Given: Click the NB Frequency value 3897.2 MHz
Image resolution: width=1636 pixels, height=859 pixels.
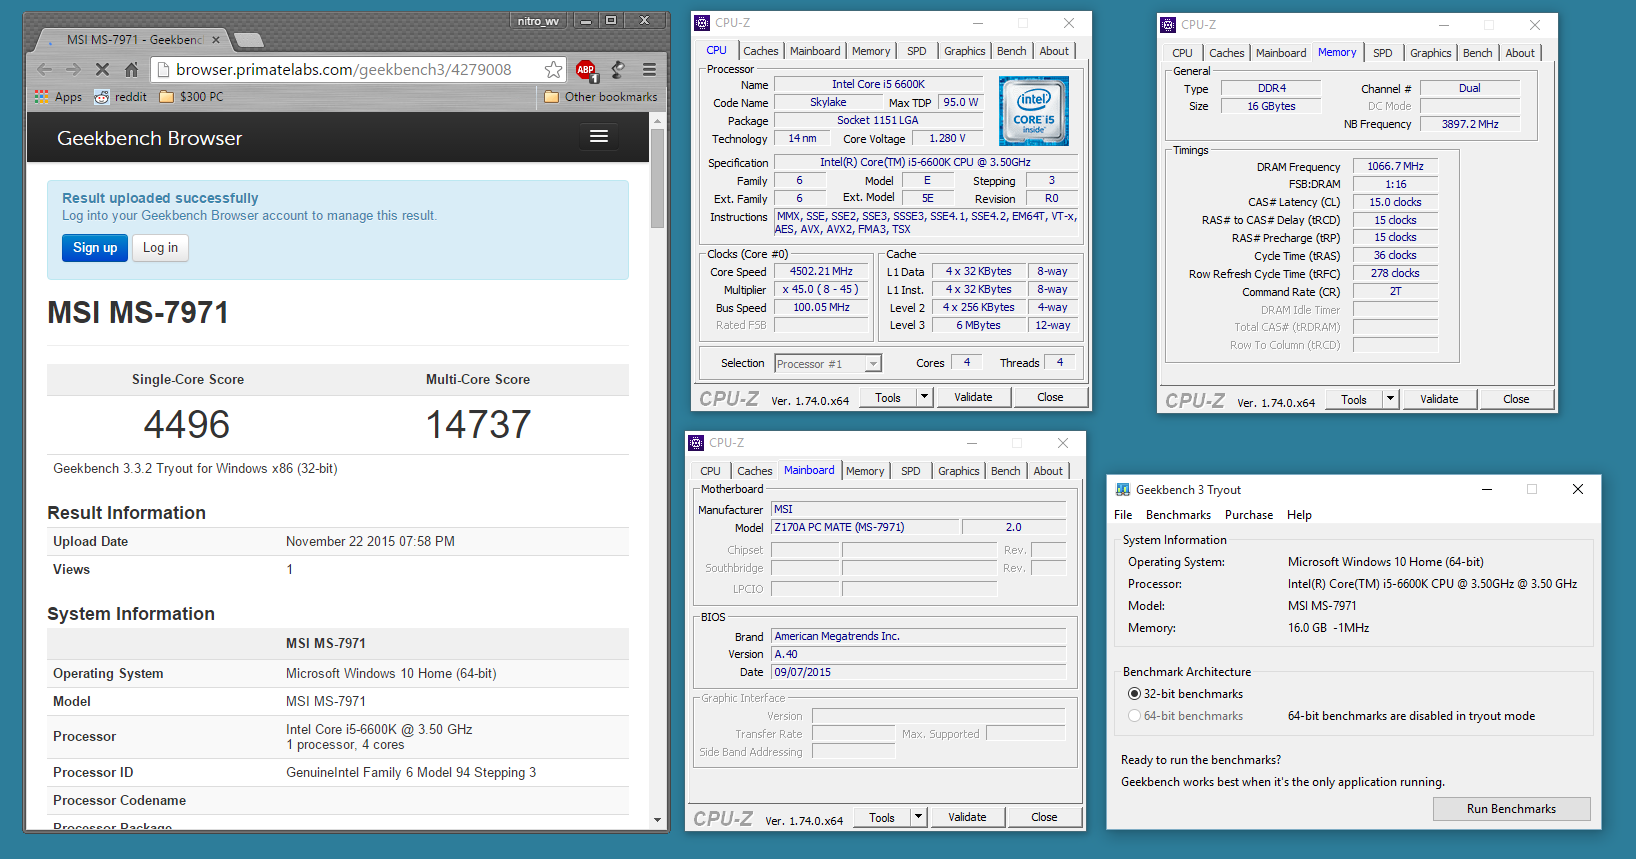Looking at the screenshot, I should [1470, 124].
